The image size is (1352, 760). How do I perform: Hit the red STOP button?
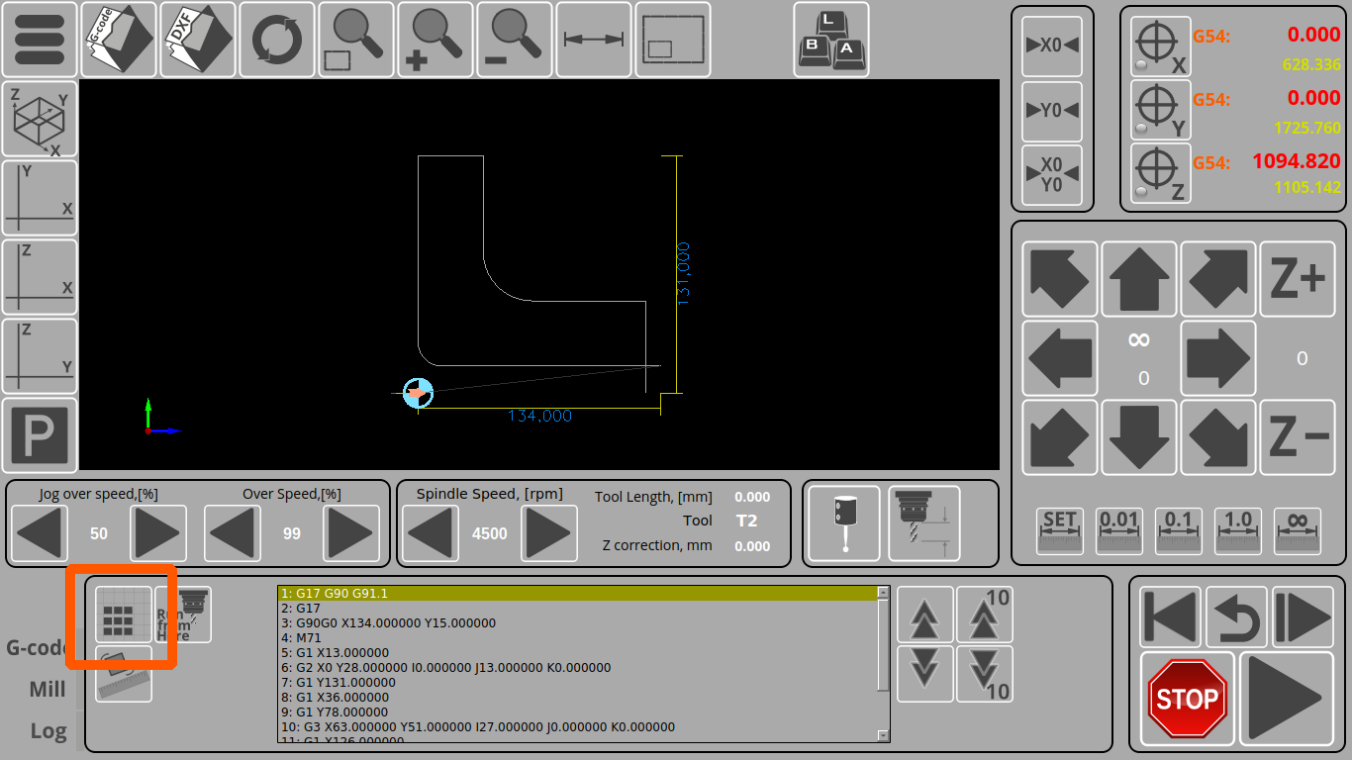[1186, 698]
